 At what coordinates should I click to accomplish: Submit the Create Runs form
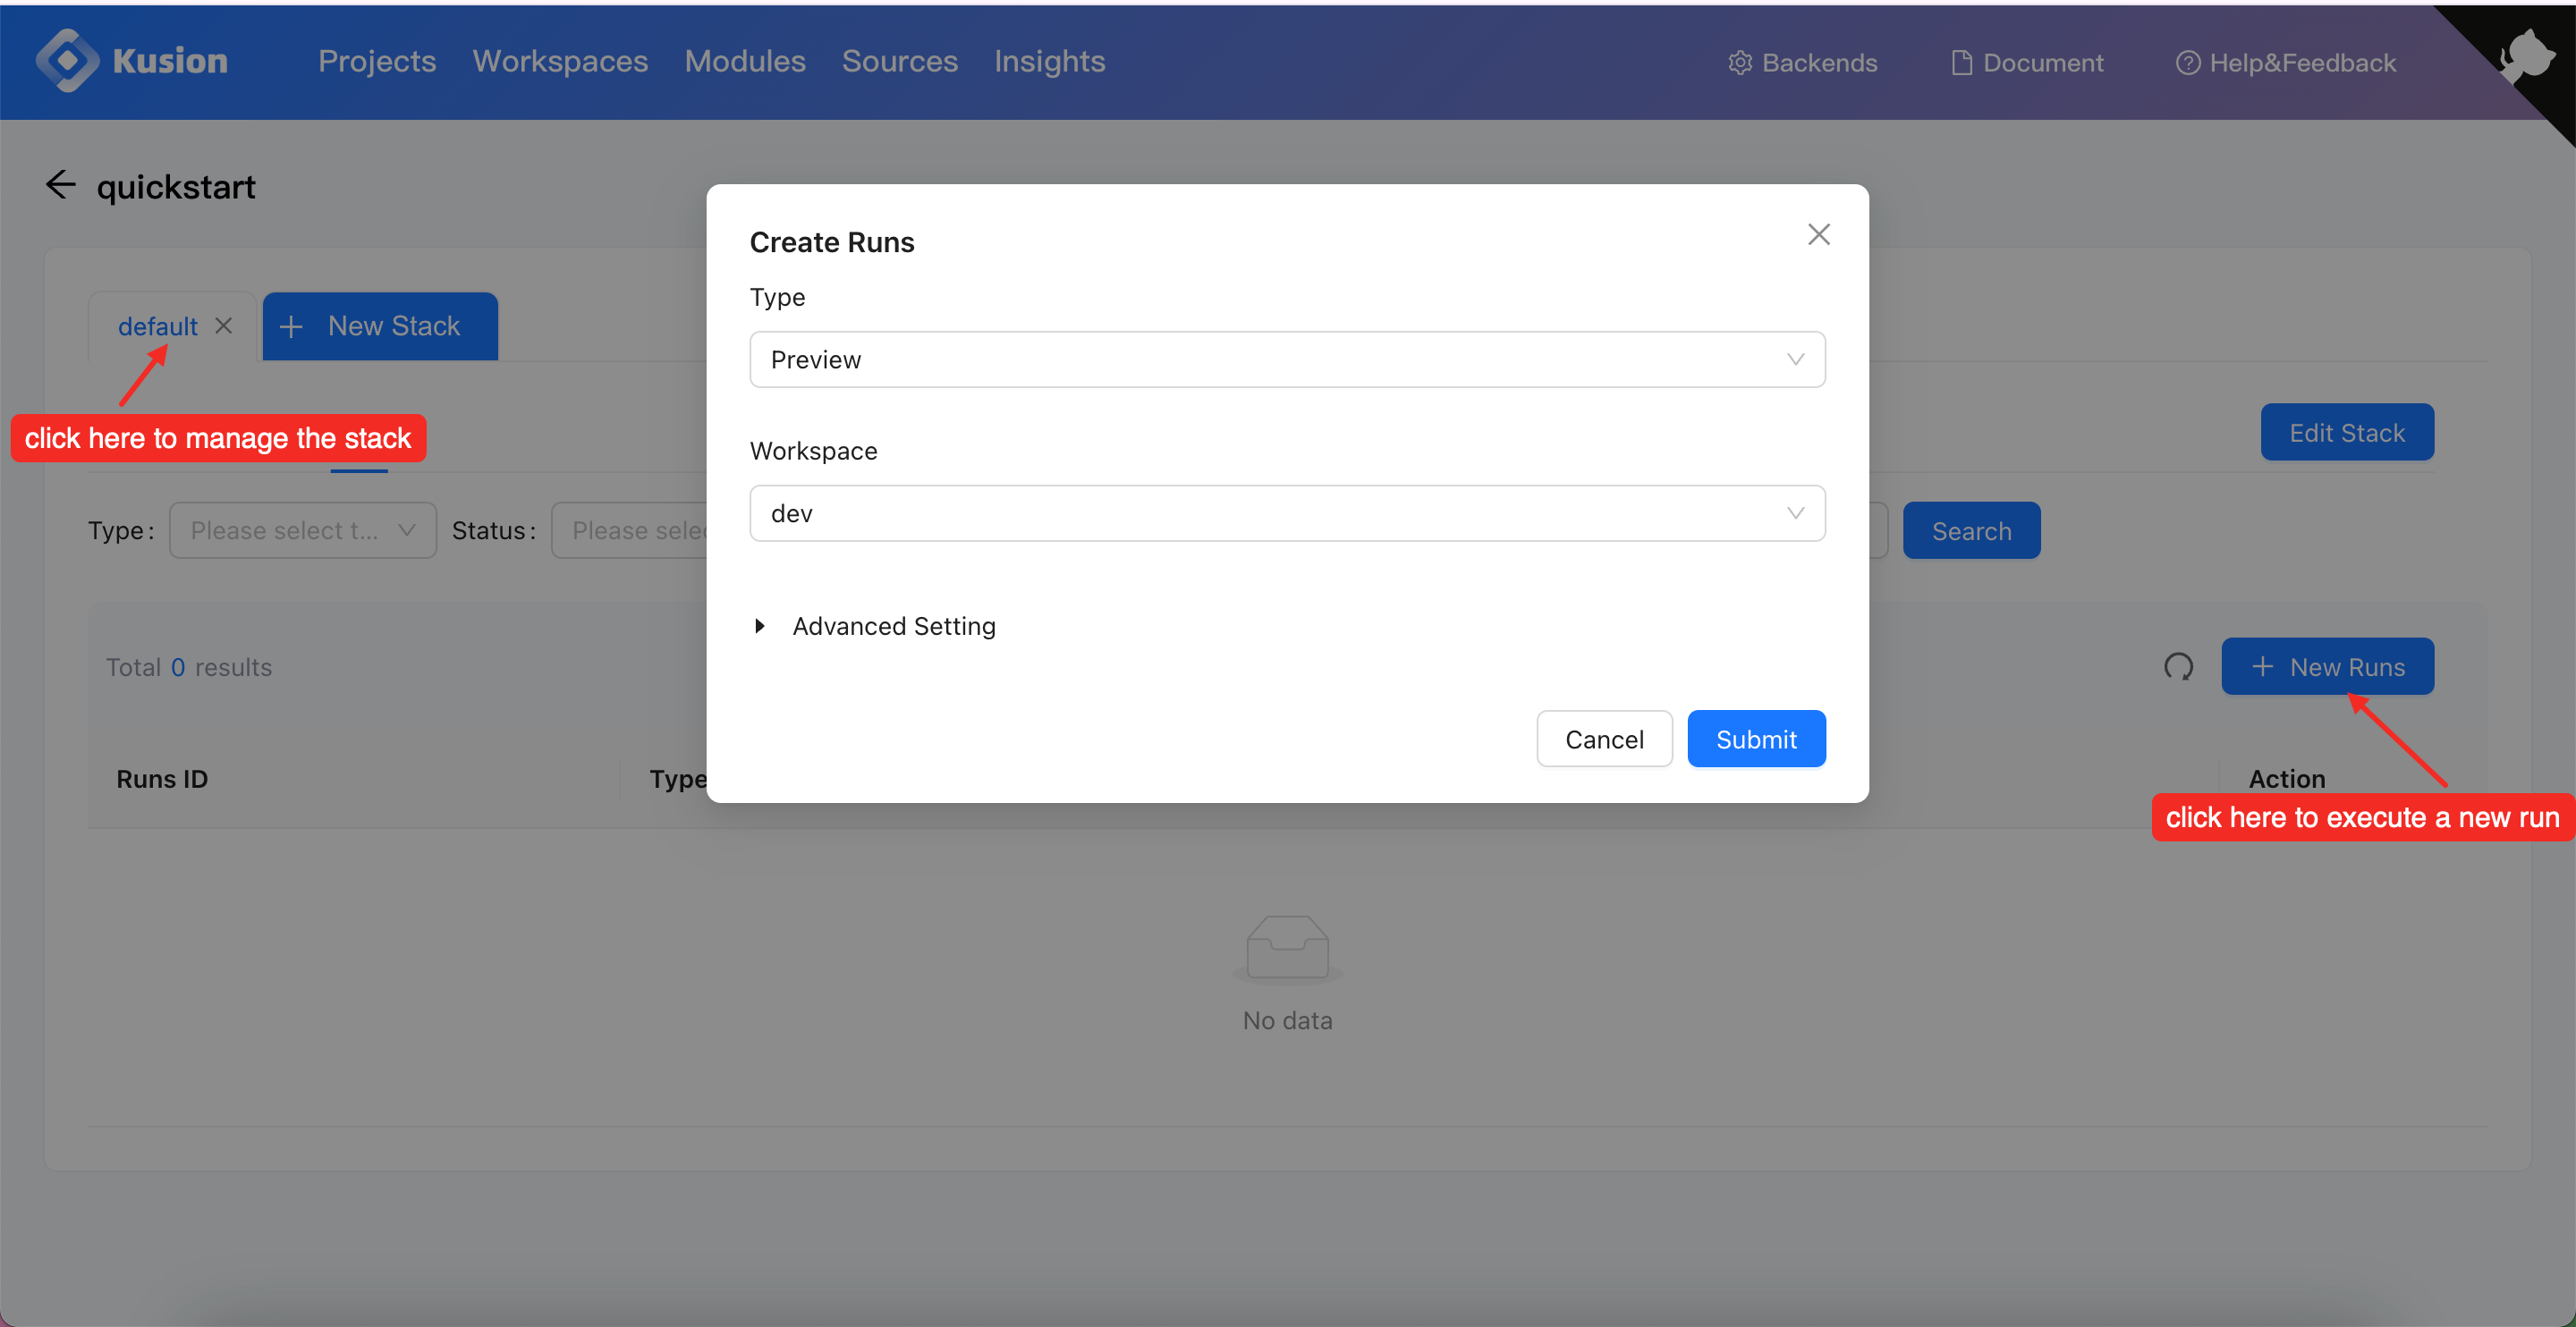(x=1756, y=739)
